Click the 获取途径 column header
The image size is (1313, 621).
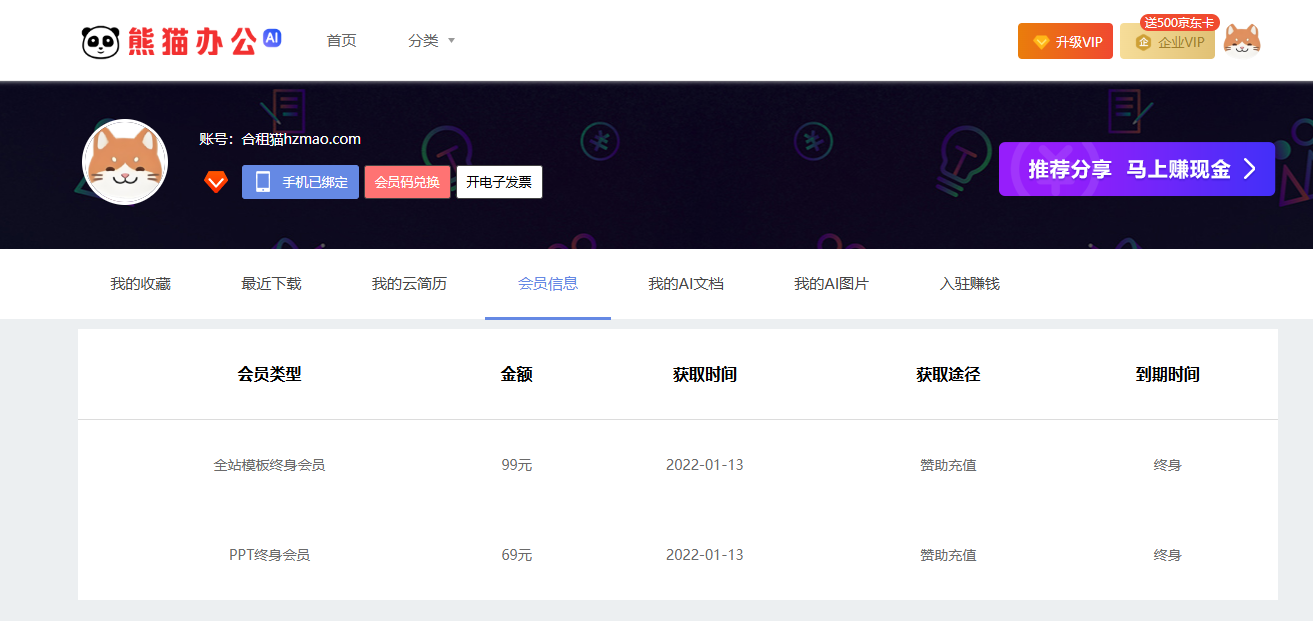point(948,375)
